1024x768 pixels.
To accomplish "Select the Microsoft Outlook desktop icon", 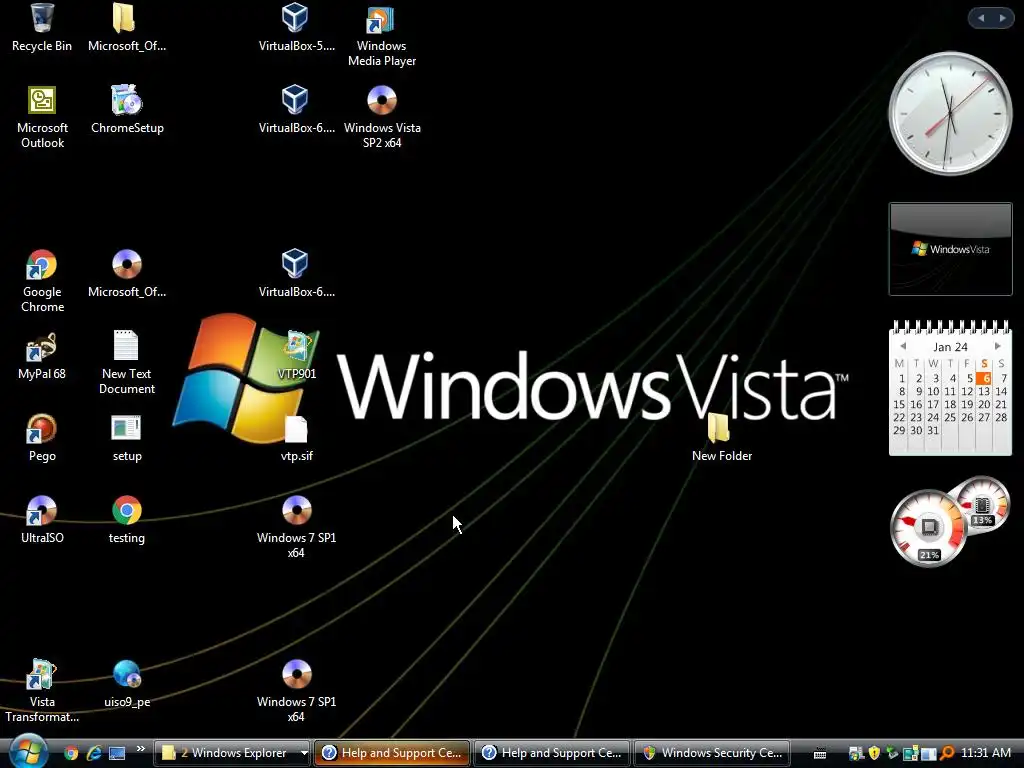I will pyautogui.click(x=42, y=118).
